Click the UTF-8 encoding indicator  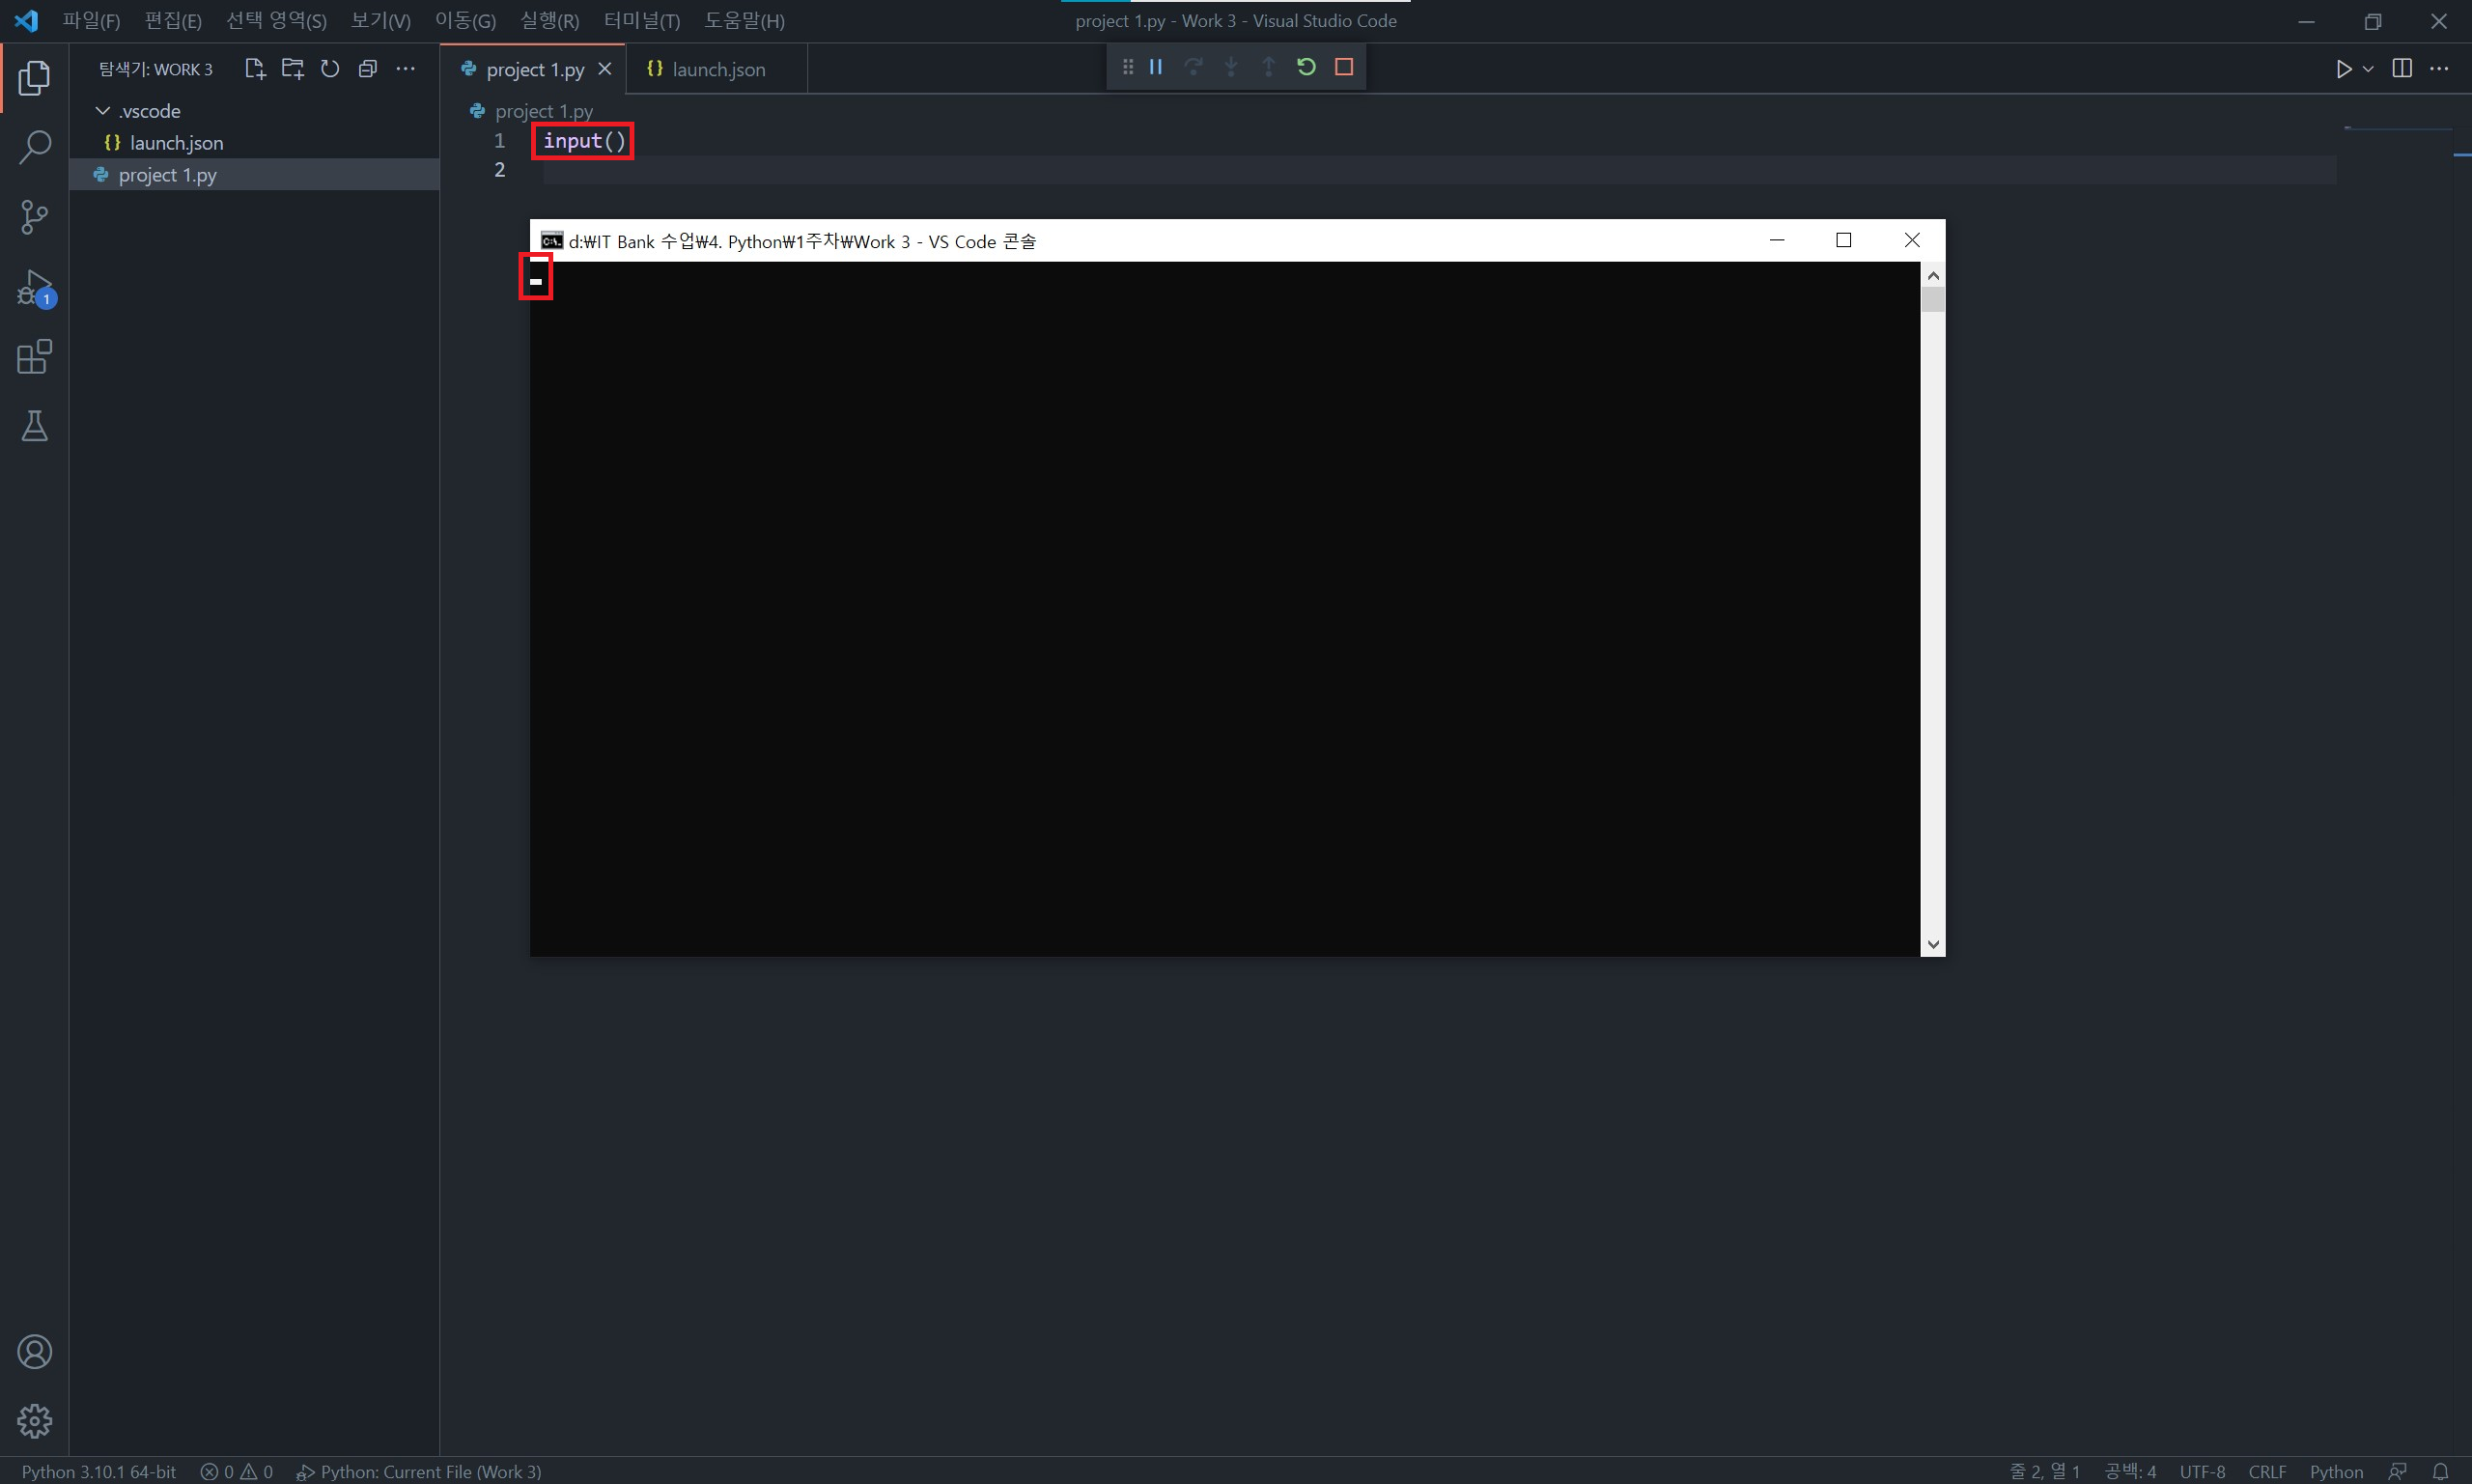pyautogui.click(x=2202, y=1471)
